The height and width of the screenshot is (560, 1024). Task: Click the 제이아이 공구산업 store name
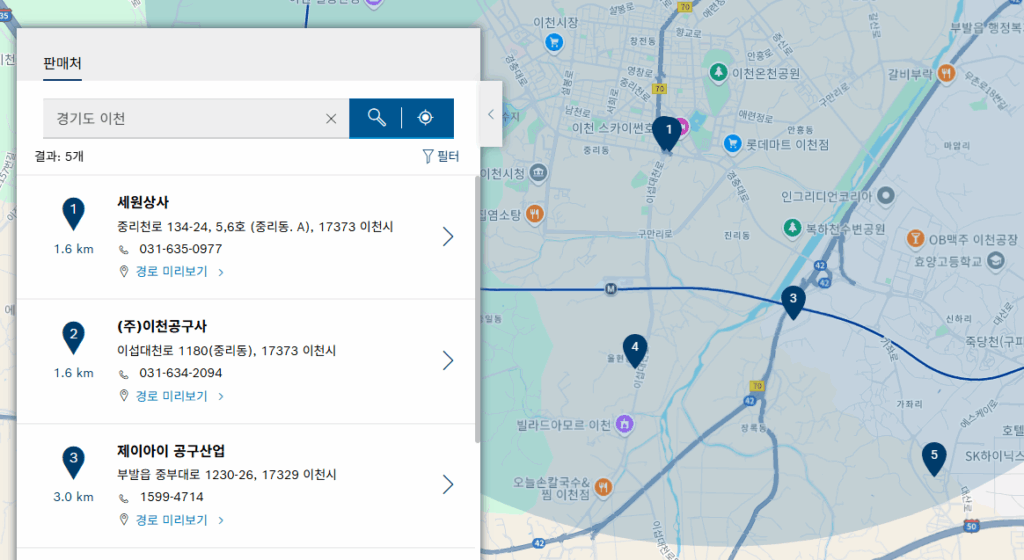[x=171, y=450]
